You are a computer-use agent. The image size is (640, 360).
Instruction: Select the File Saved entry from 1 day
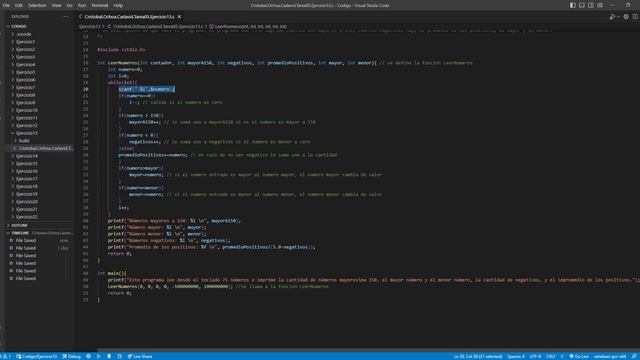[40, 248]
